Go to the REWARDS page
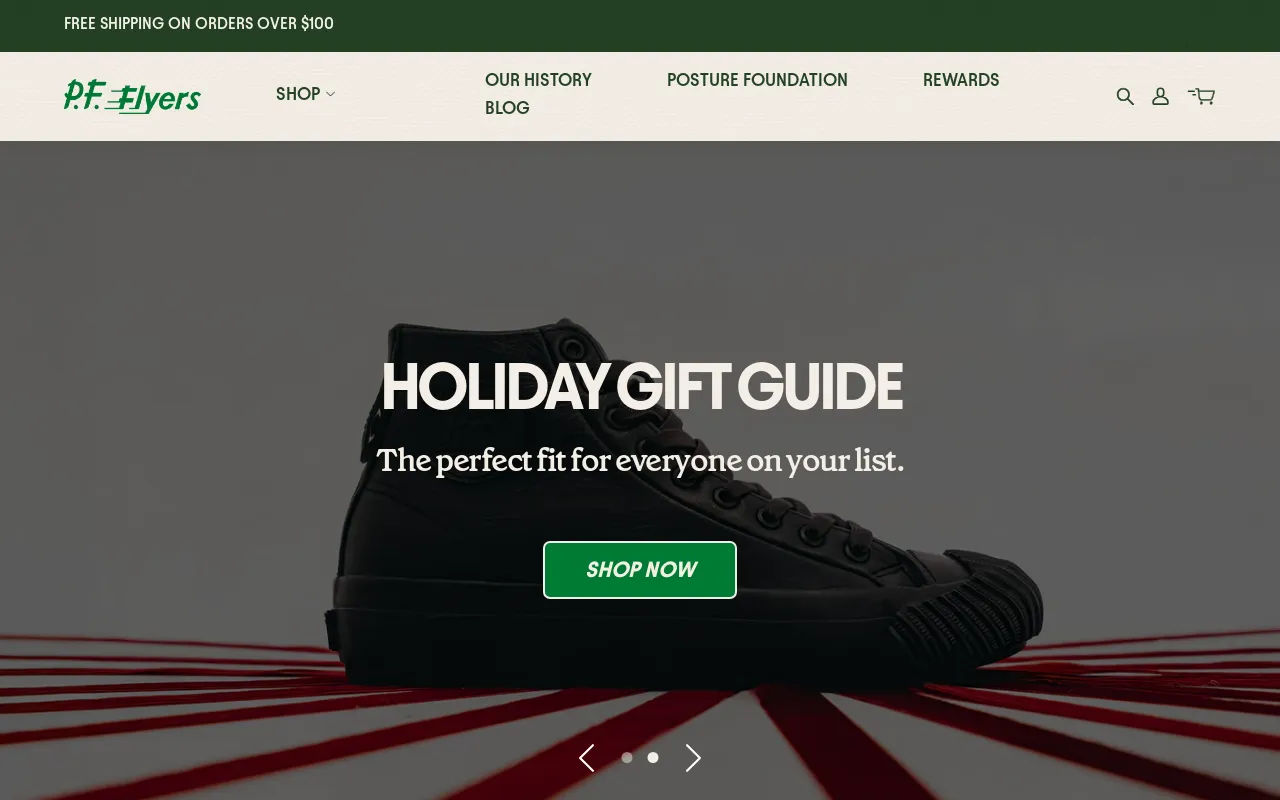1280x800 pixels. point(961,80)
